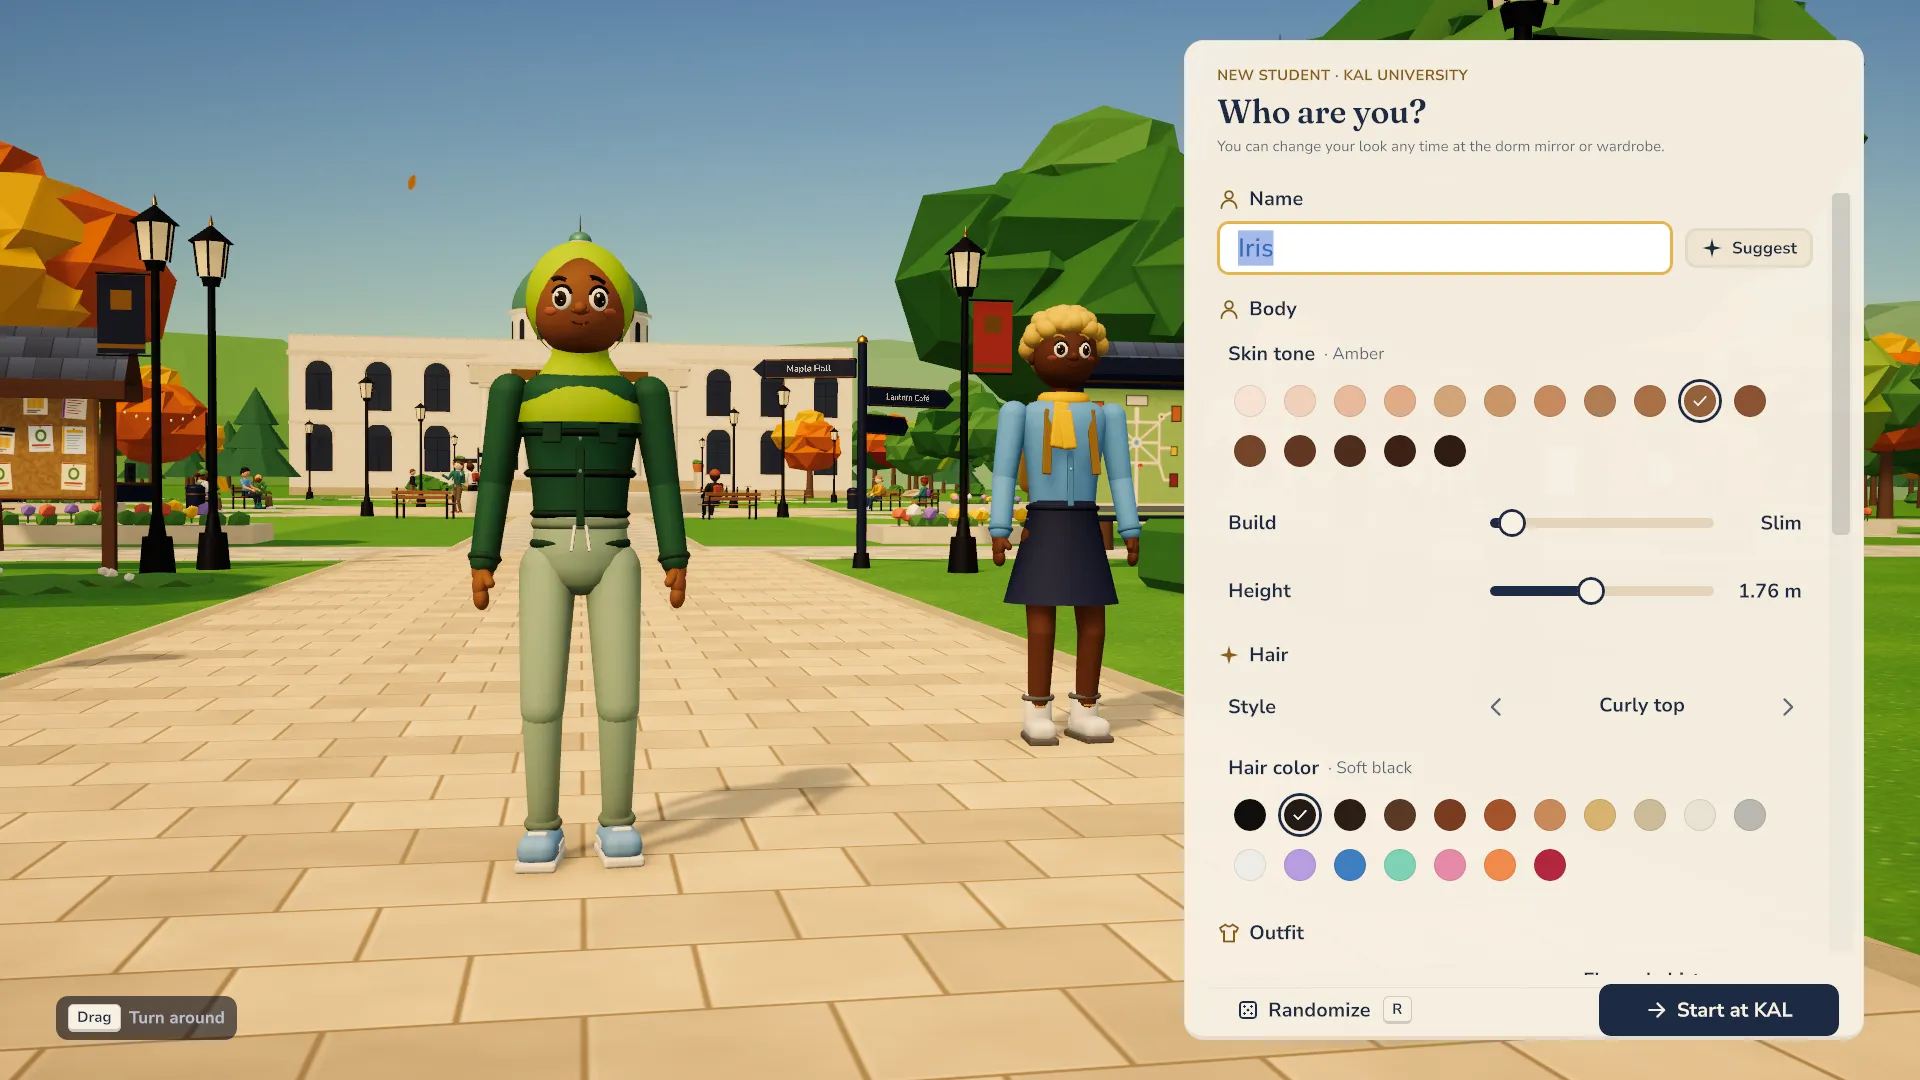
Task: Click the Outfit shirt icon
Action: click(x=1229, y=933)
